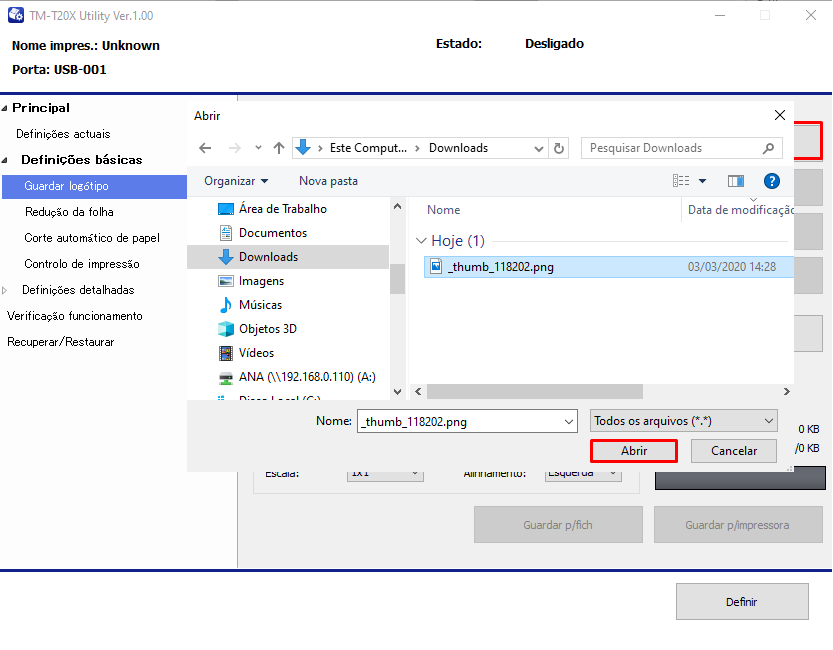
Task: Expand Definições detalhadas tree node
Action: [5, 290]
